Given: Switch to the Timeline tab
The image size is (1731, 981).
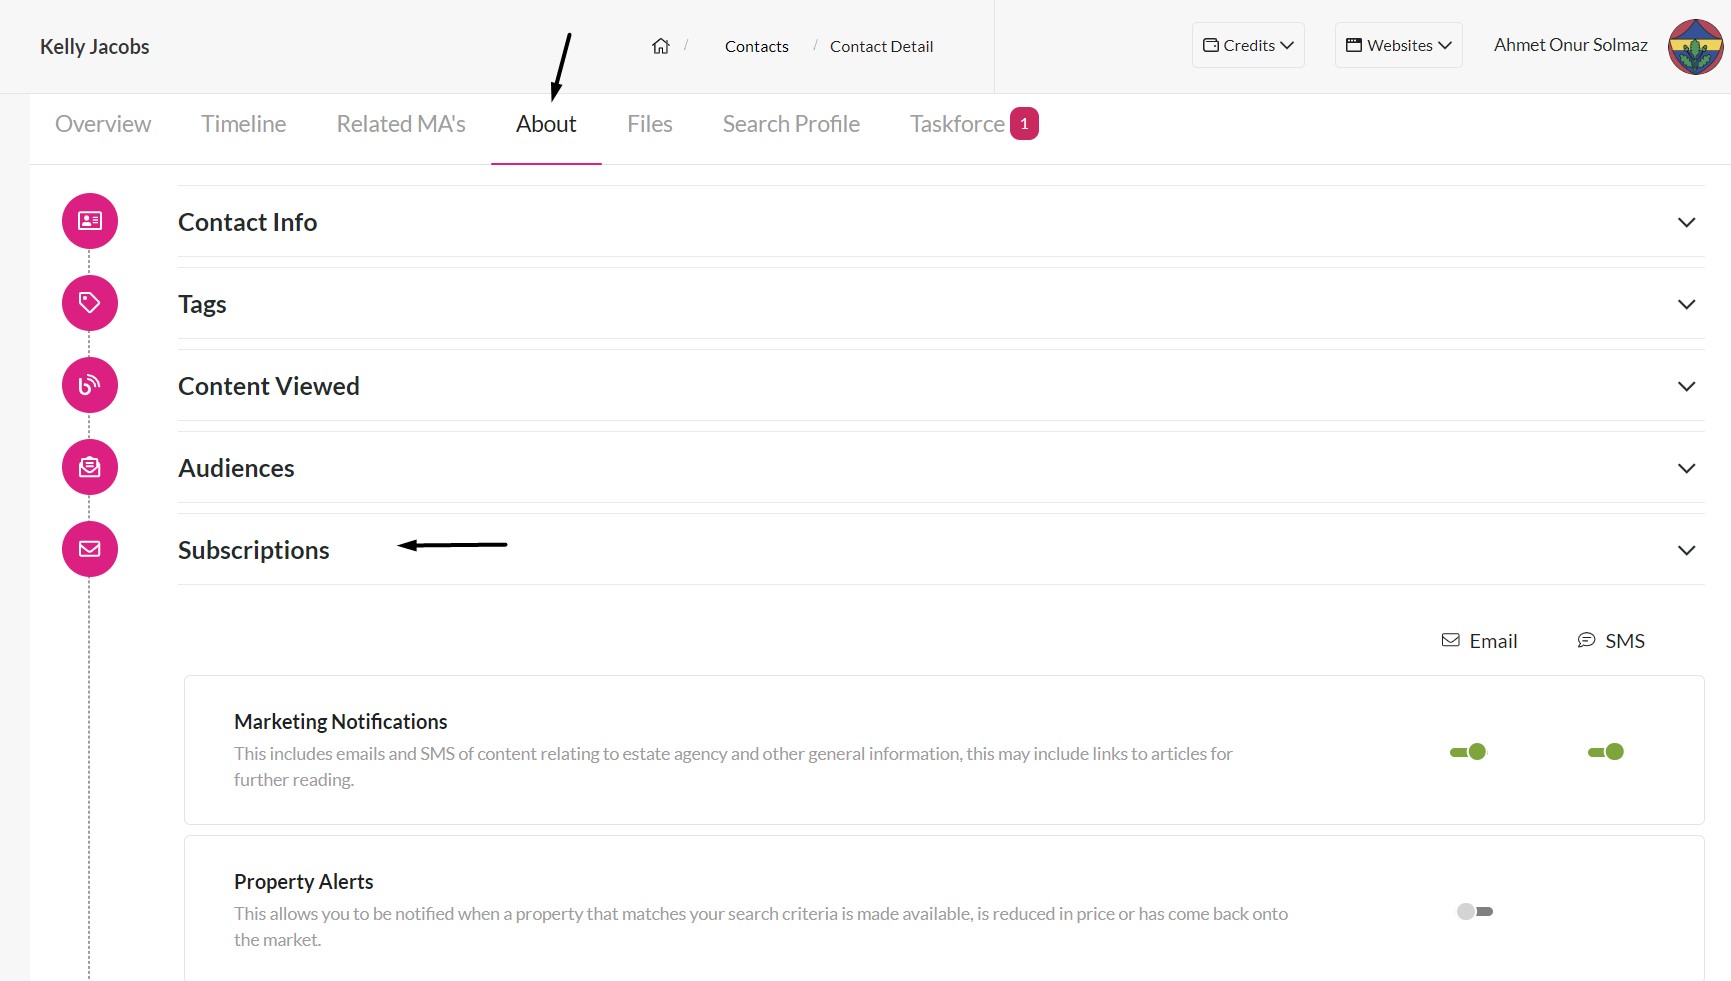Looking at the screenshot, I should pos(243,124).
